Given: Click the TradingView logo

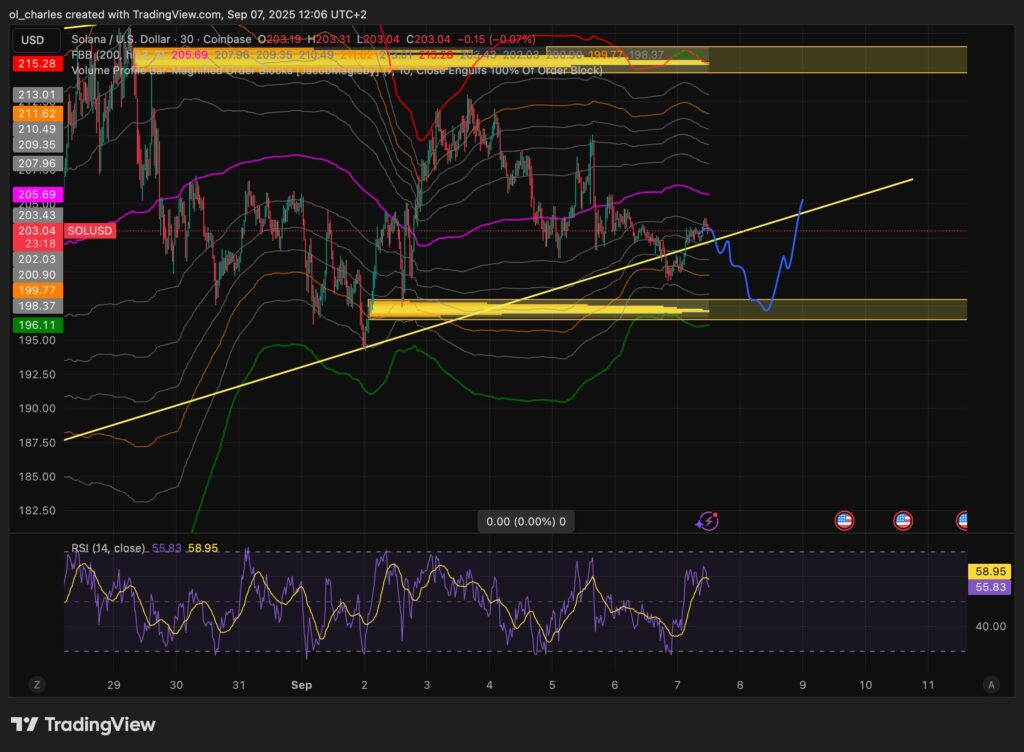Looking at the screenshot, I should [83, 725].
